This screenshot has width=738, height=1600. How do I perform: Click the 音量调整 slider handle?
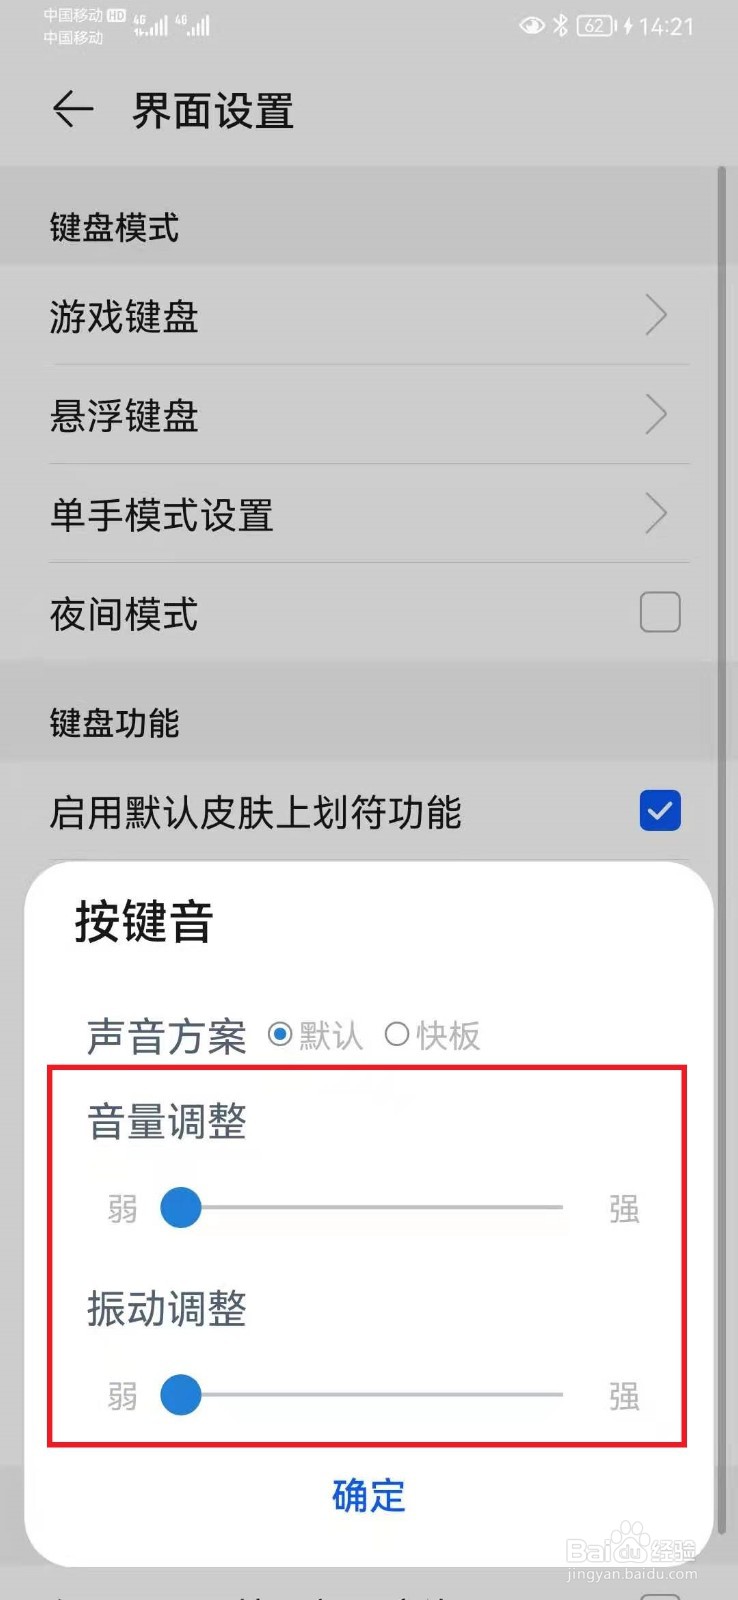181,1207
